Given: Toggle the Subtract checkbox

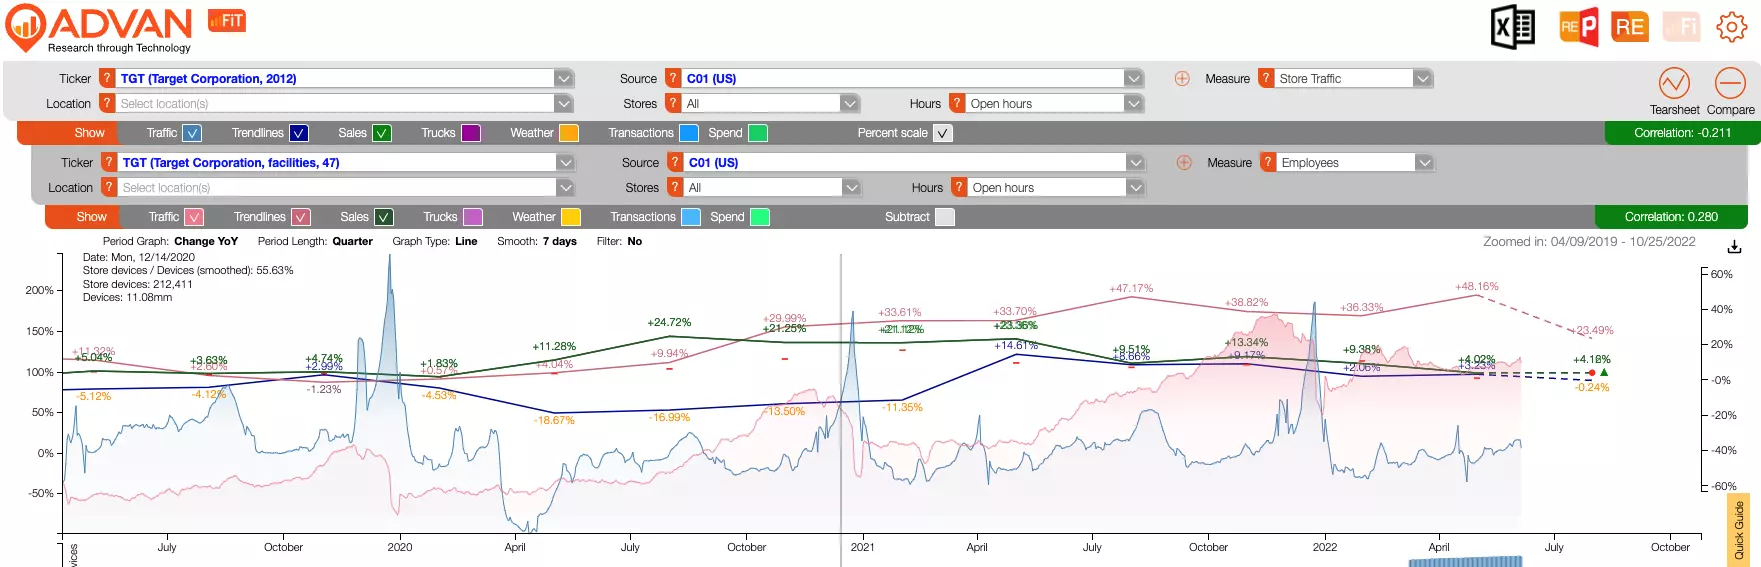Looking at the screenshot, I should point(945,217).
